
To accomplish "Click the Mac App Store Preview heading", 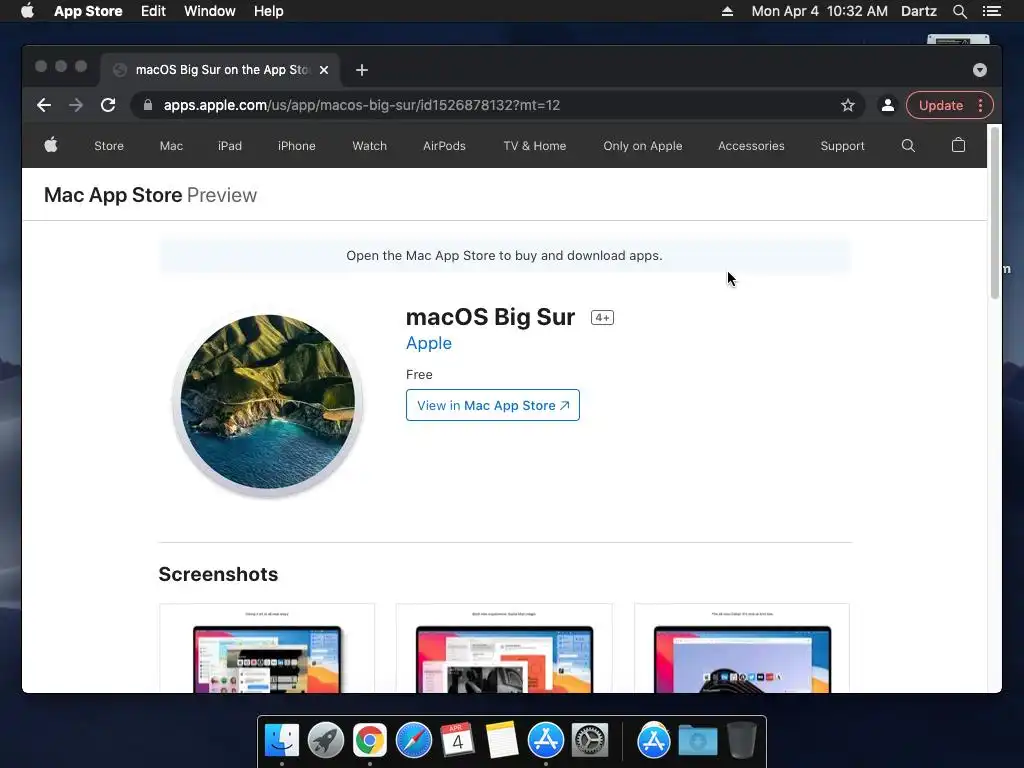I will pyautogui.click(x=150, y=195).
